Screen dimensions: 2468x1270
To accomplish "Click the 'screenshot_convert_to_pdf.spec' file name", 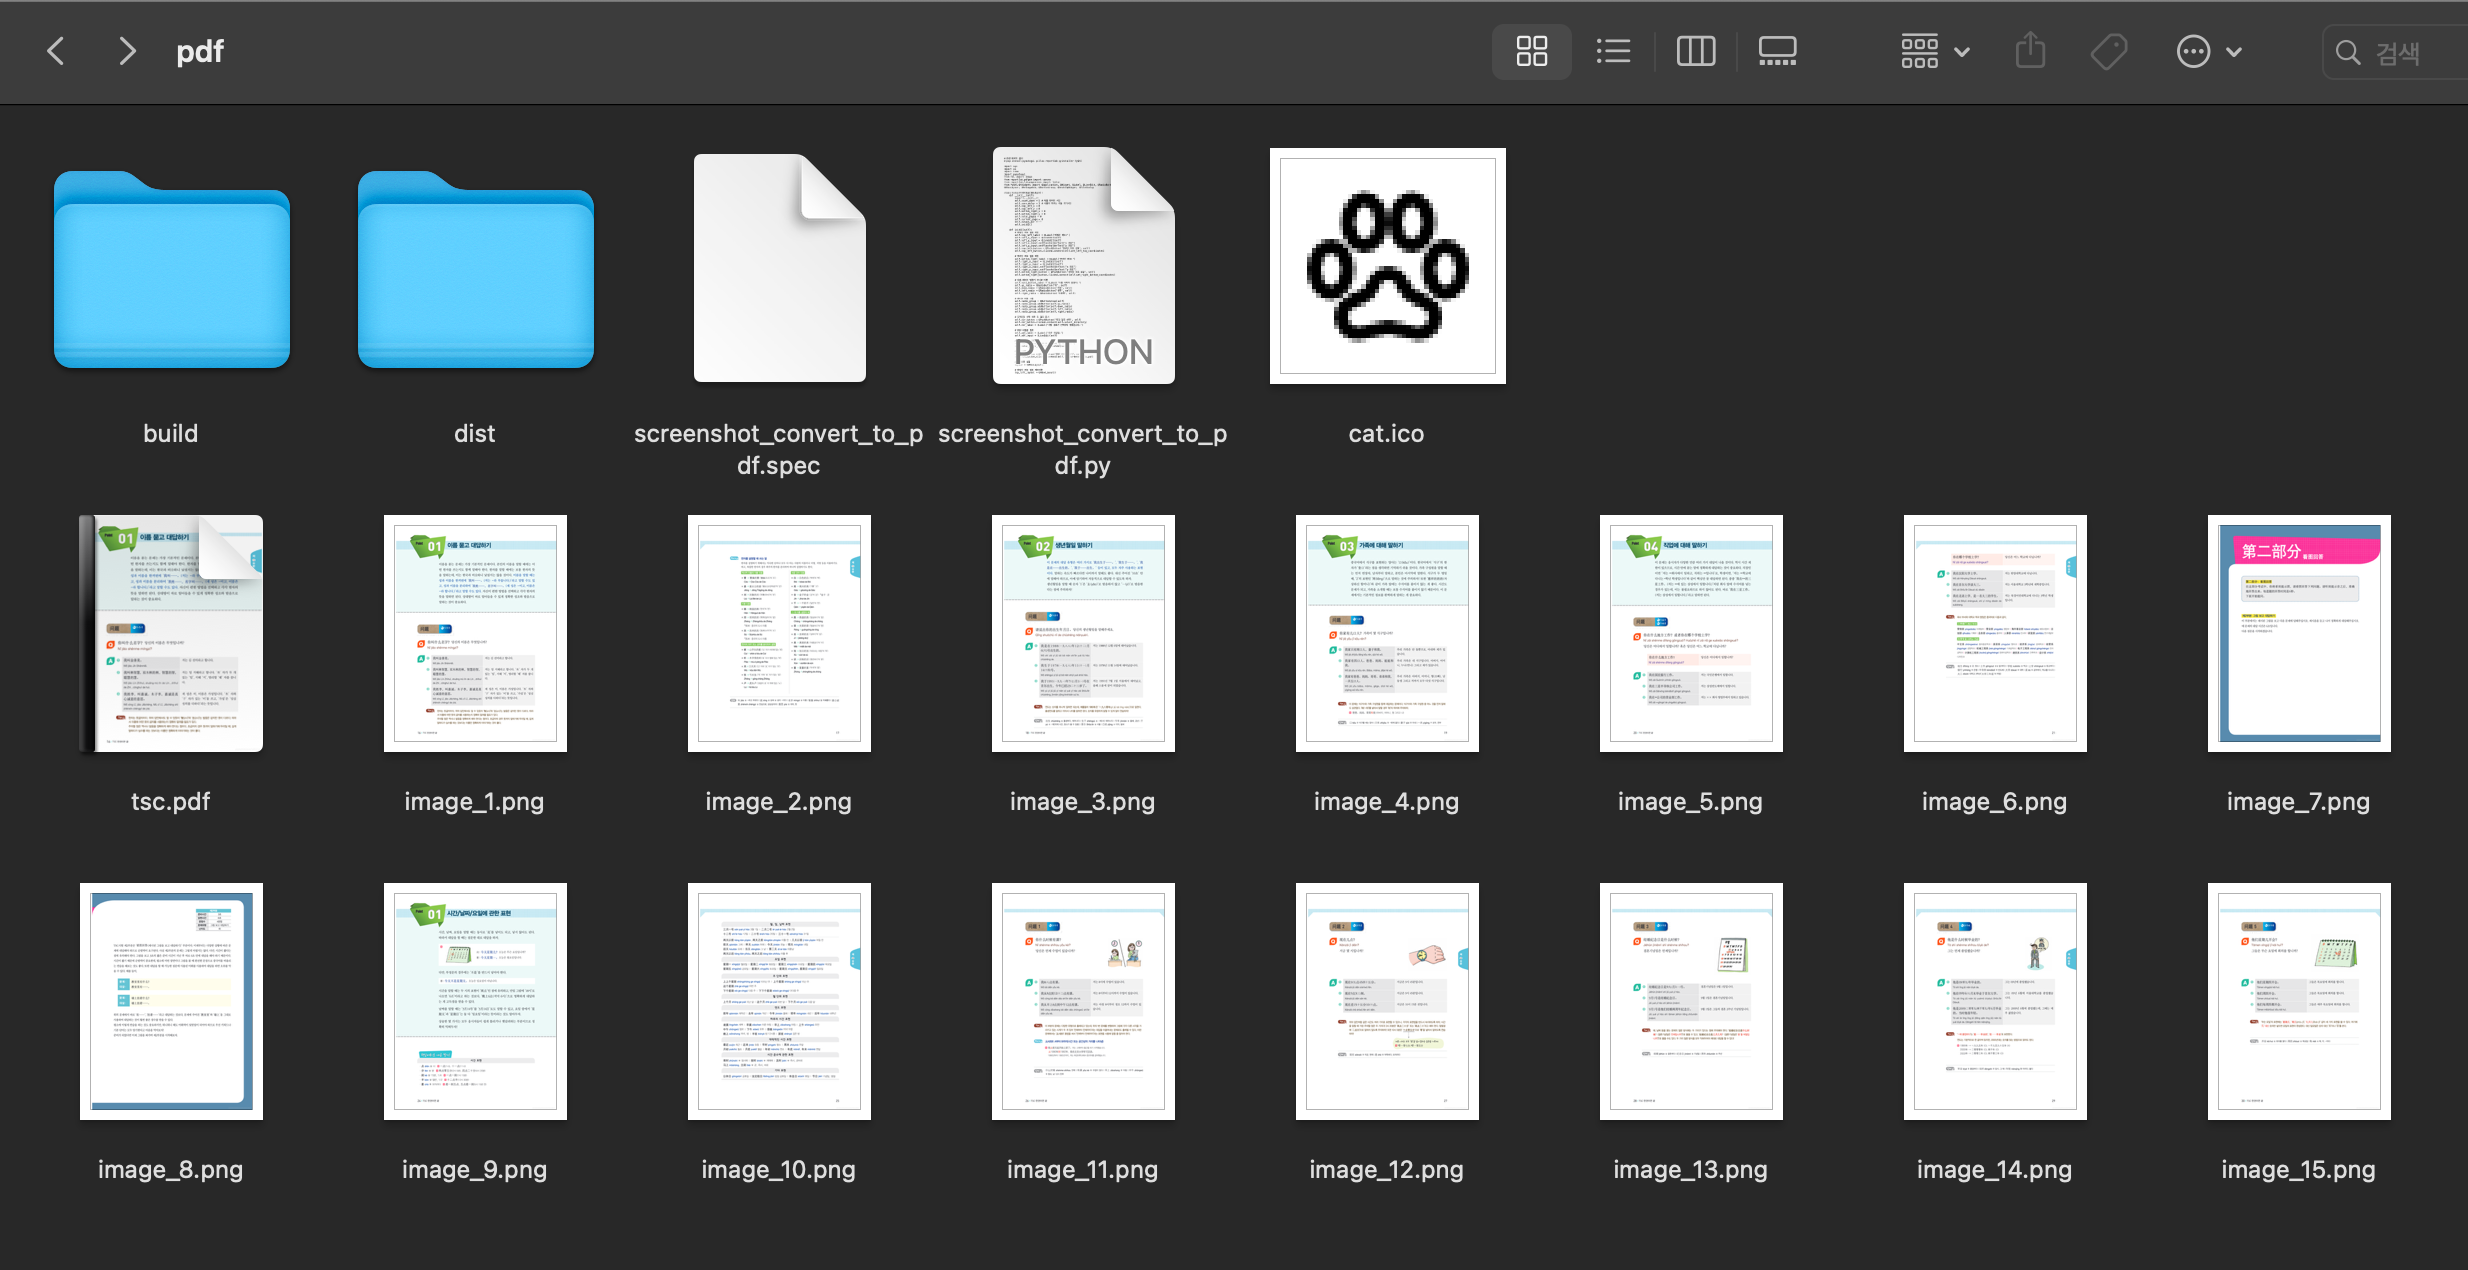I will 779,449.
